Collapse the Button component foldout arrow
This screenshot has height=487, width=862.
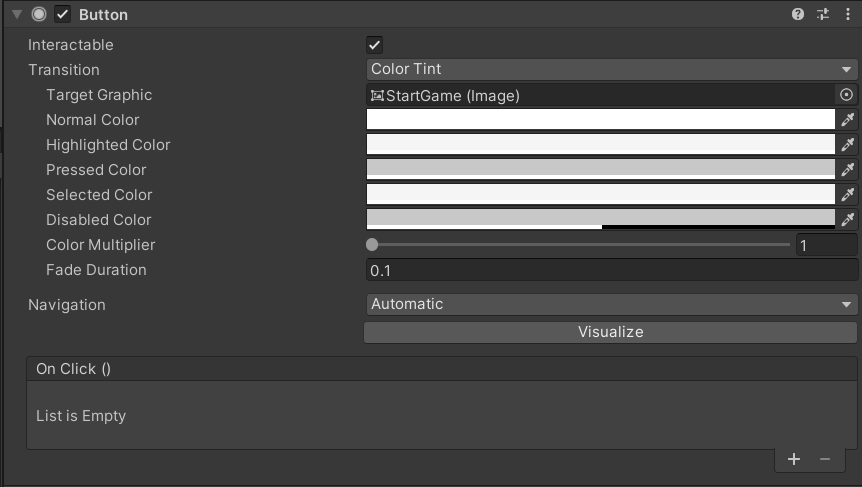coord(17,14)
